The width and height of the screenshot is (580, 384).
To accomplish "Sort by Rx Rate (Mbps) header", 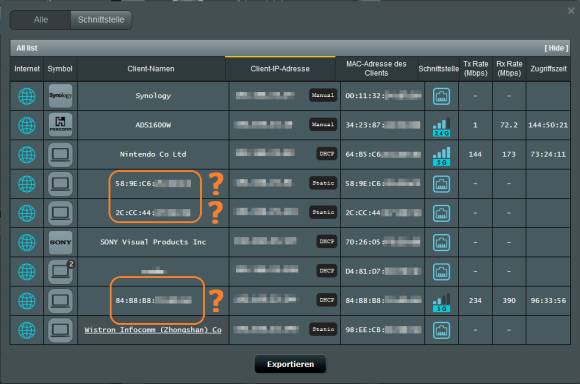I will coord(509,69).
